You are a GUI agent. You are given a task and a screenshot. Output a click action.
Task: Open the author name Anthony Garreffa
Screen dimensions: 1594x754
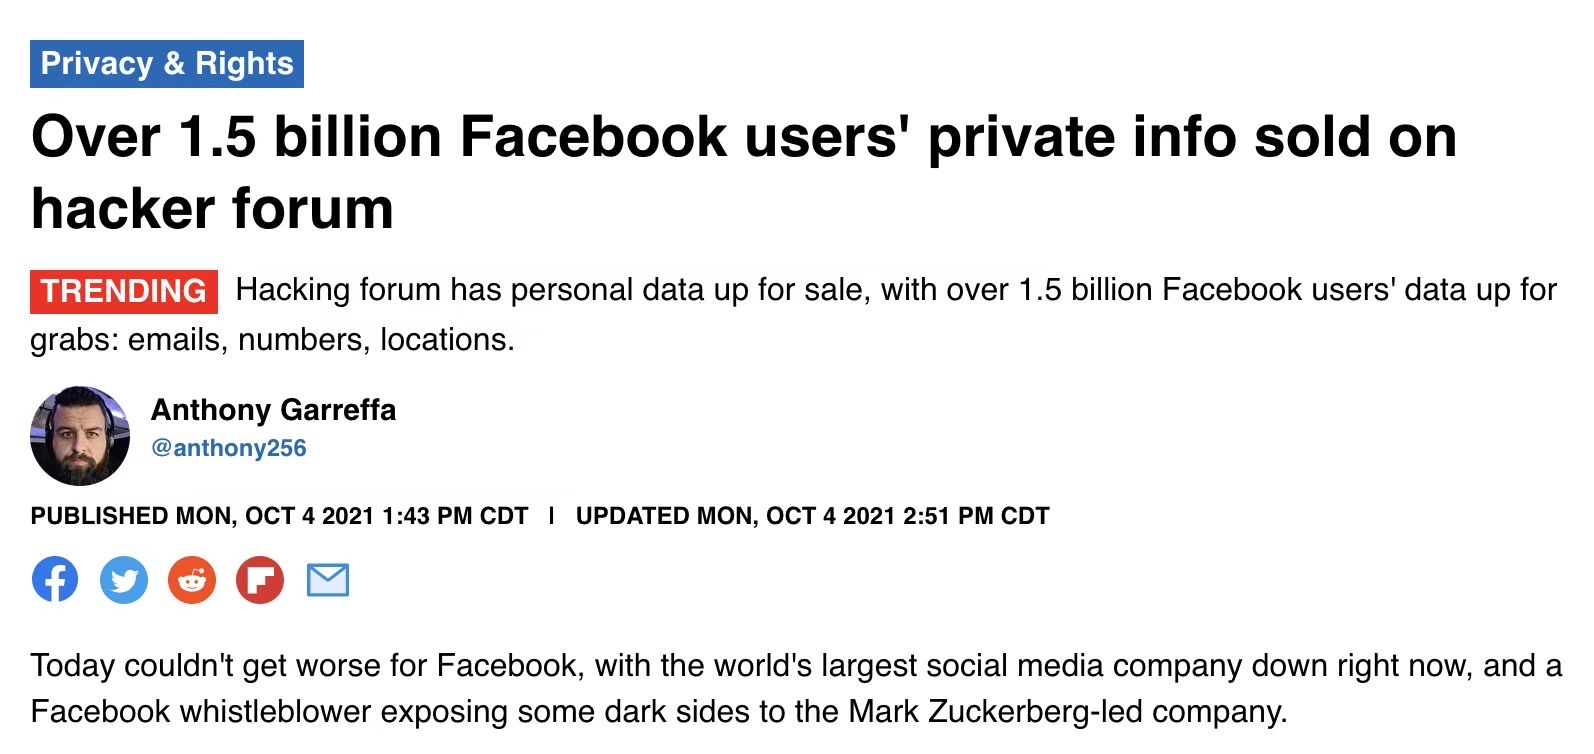tap(273, 410)
